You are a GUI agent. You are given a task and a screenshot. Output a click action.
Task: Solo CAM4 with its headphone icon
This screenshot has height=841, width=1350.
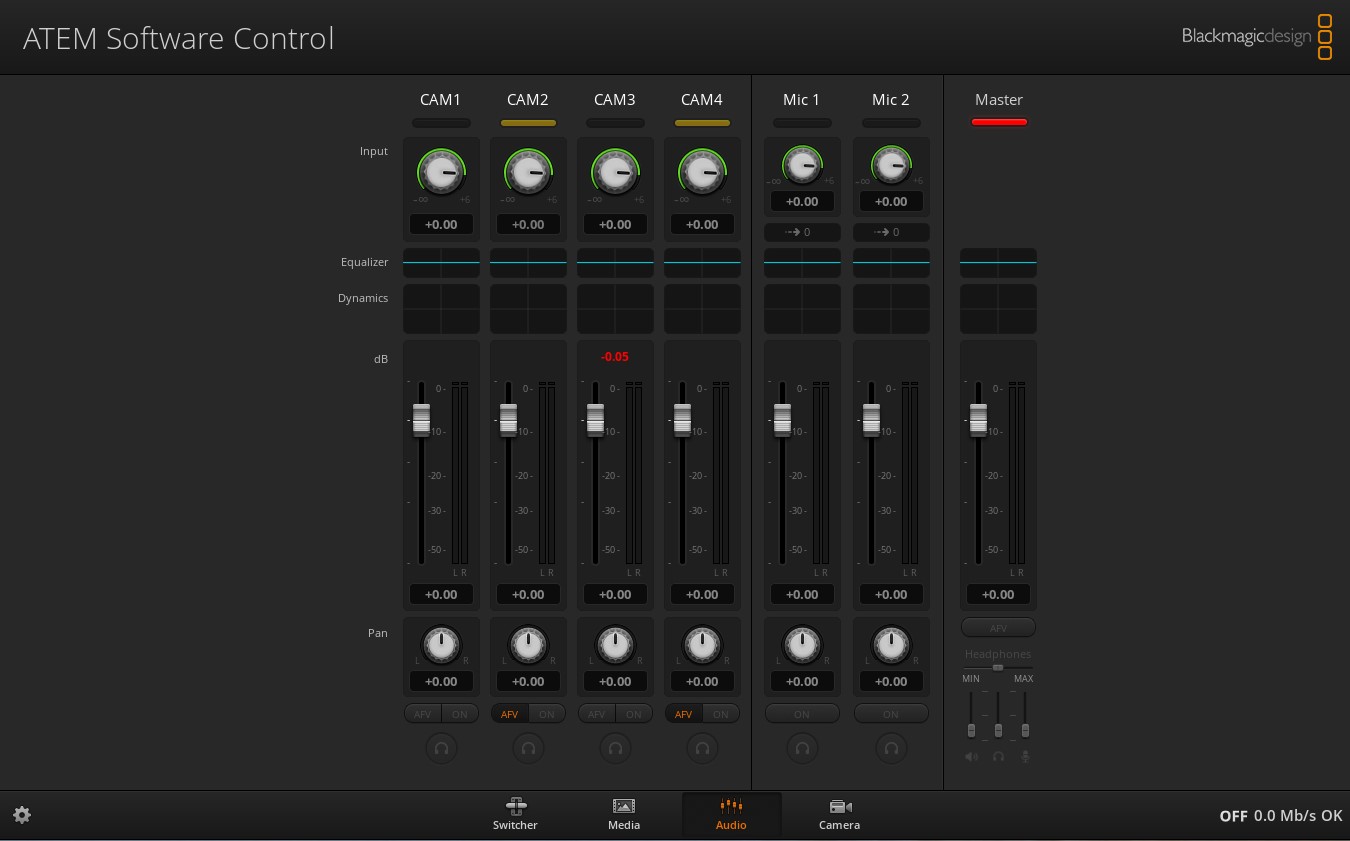[x=702, y=748]
